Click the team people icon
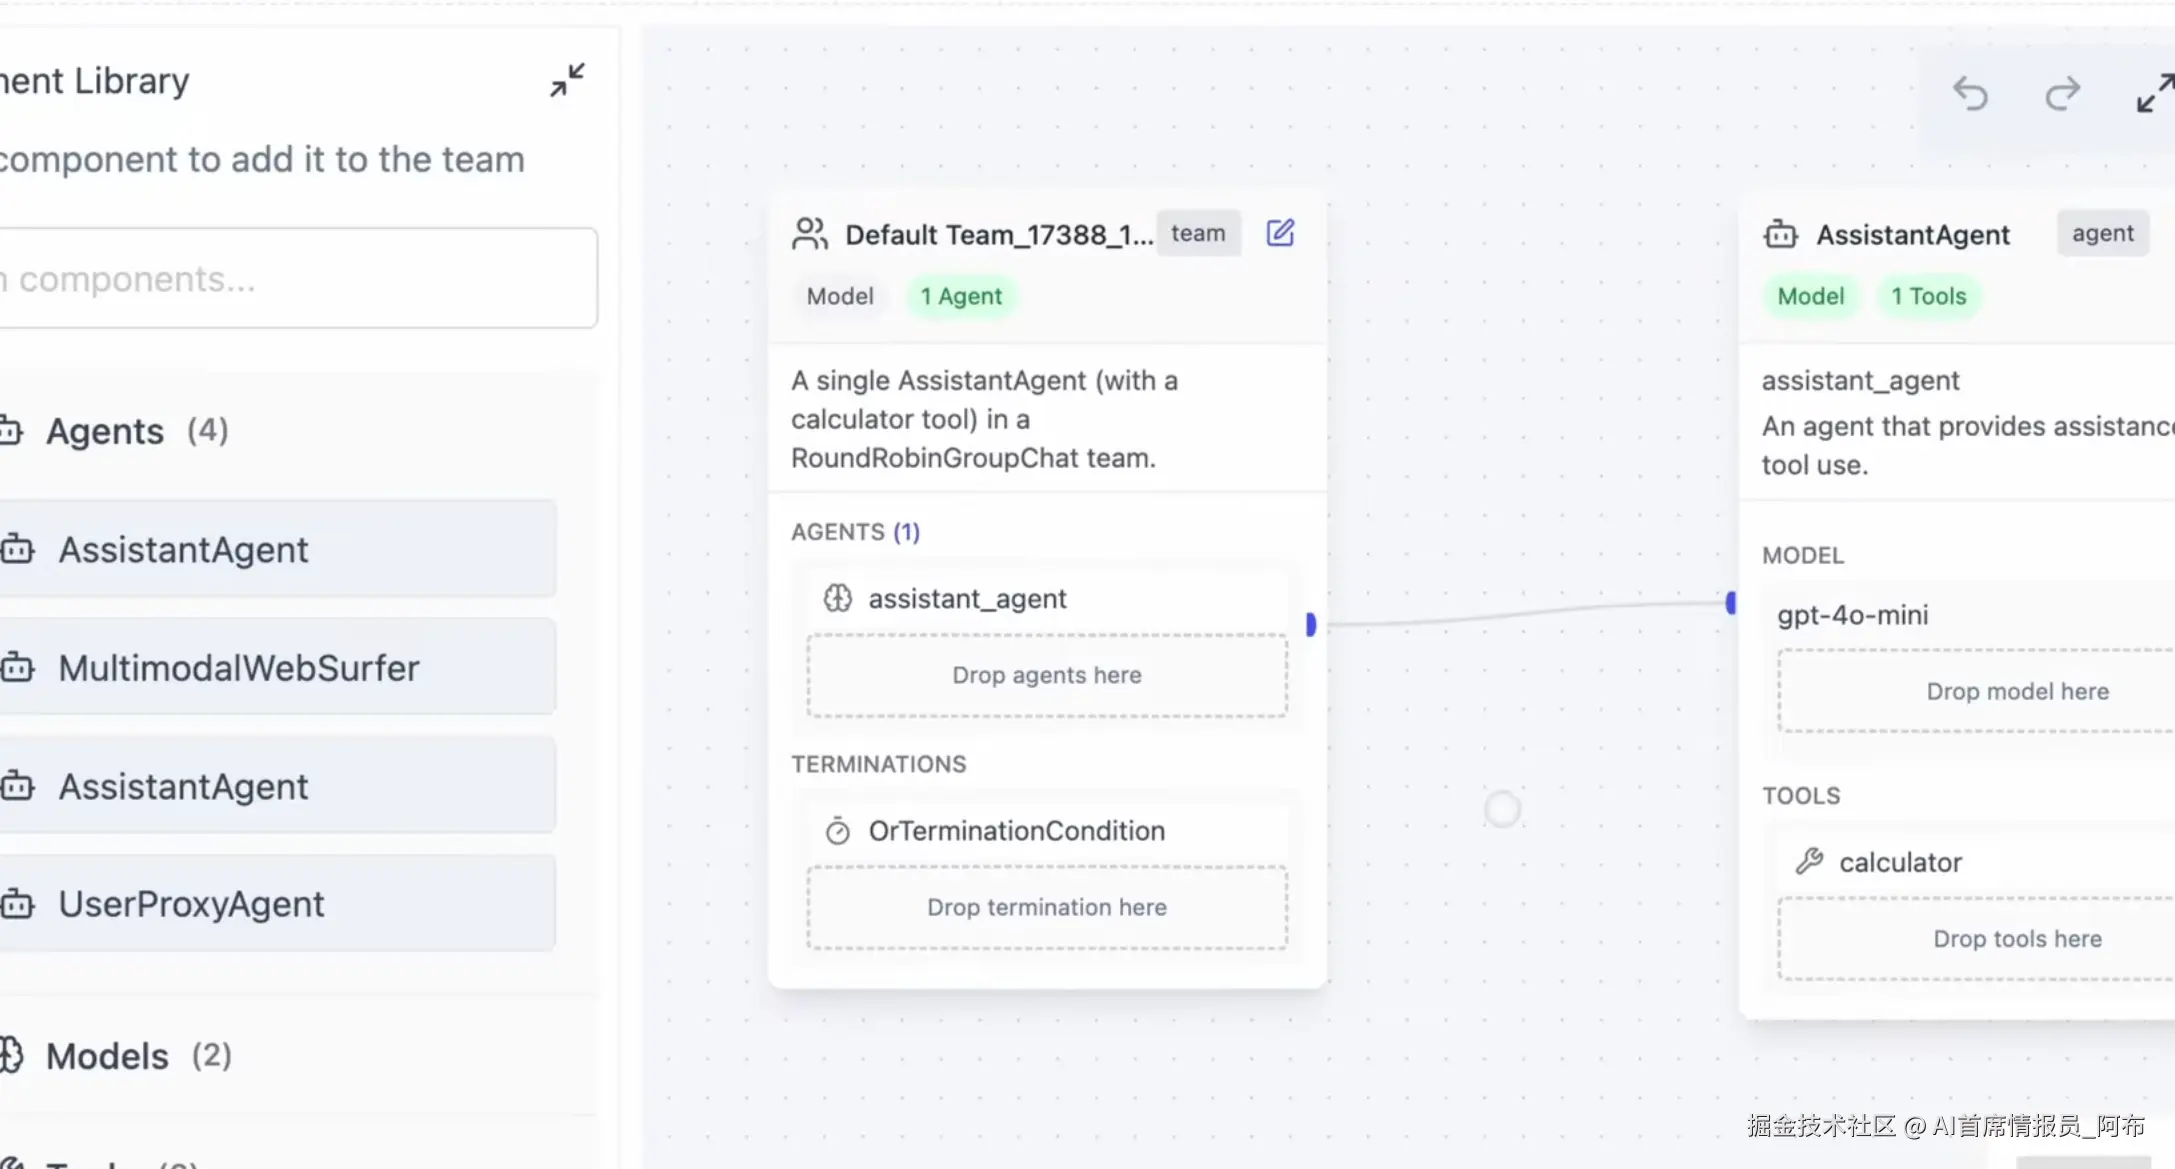 809,234
